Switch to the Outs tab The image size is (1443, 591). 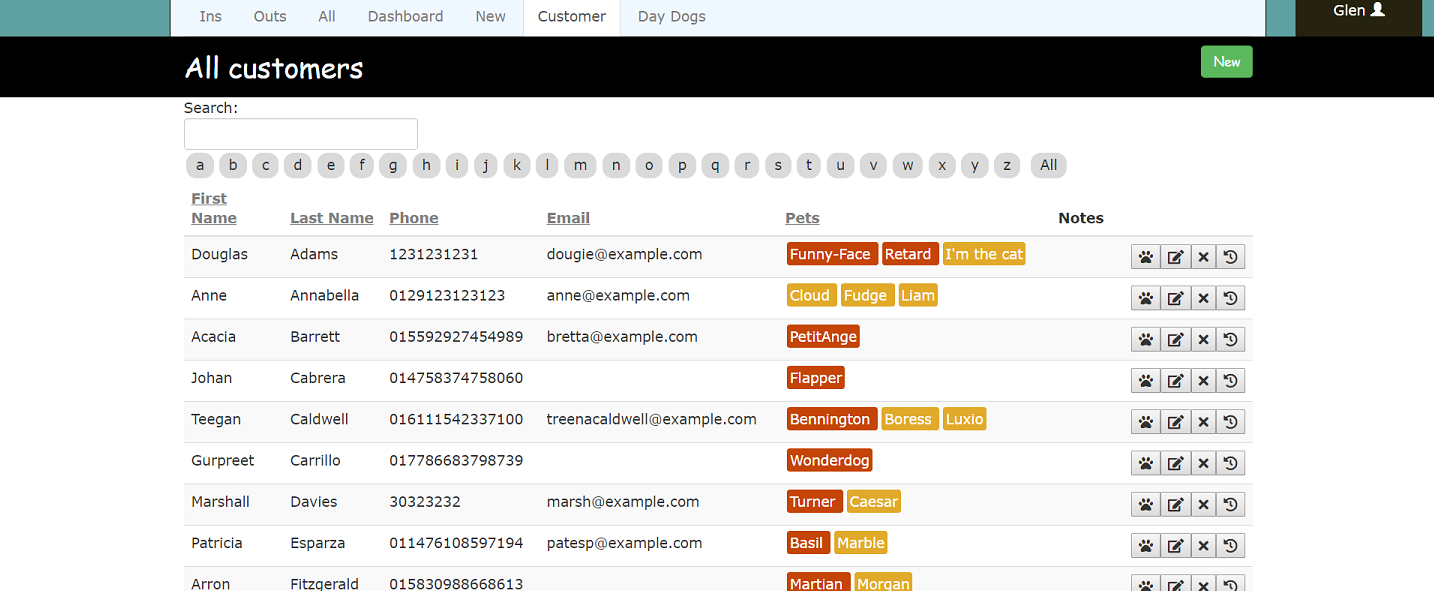point(270,16)
